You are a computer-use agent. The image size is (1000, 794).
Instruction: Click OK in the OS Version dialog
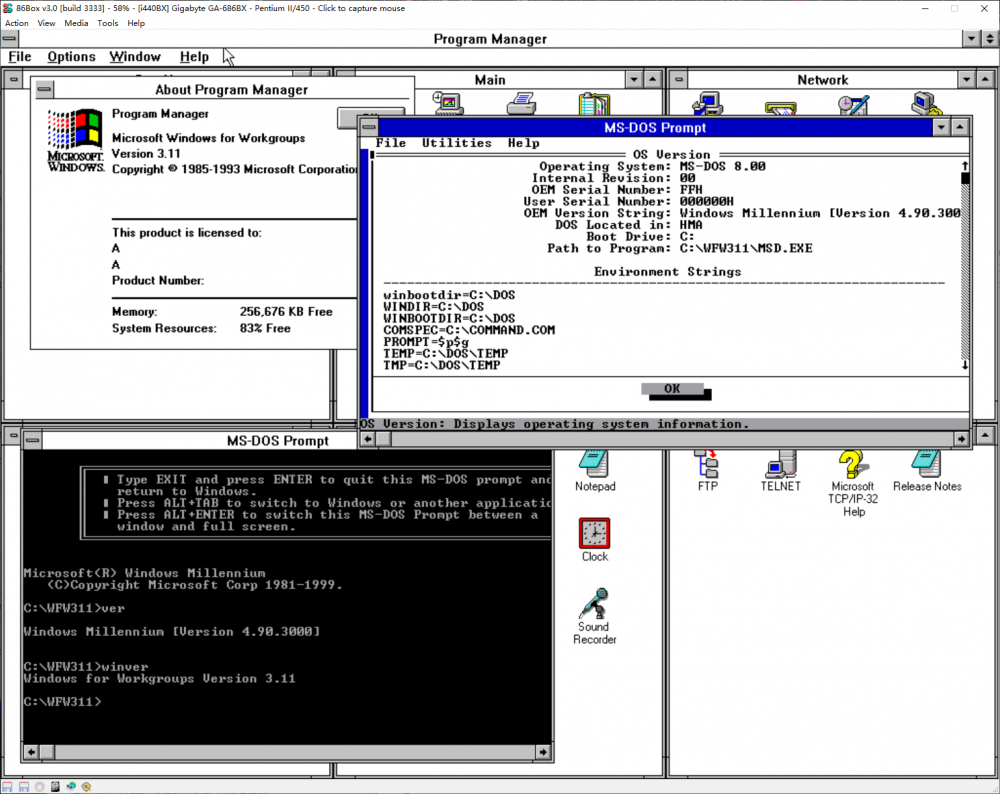coord(672,390)
